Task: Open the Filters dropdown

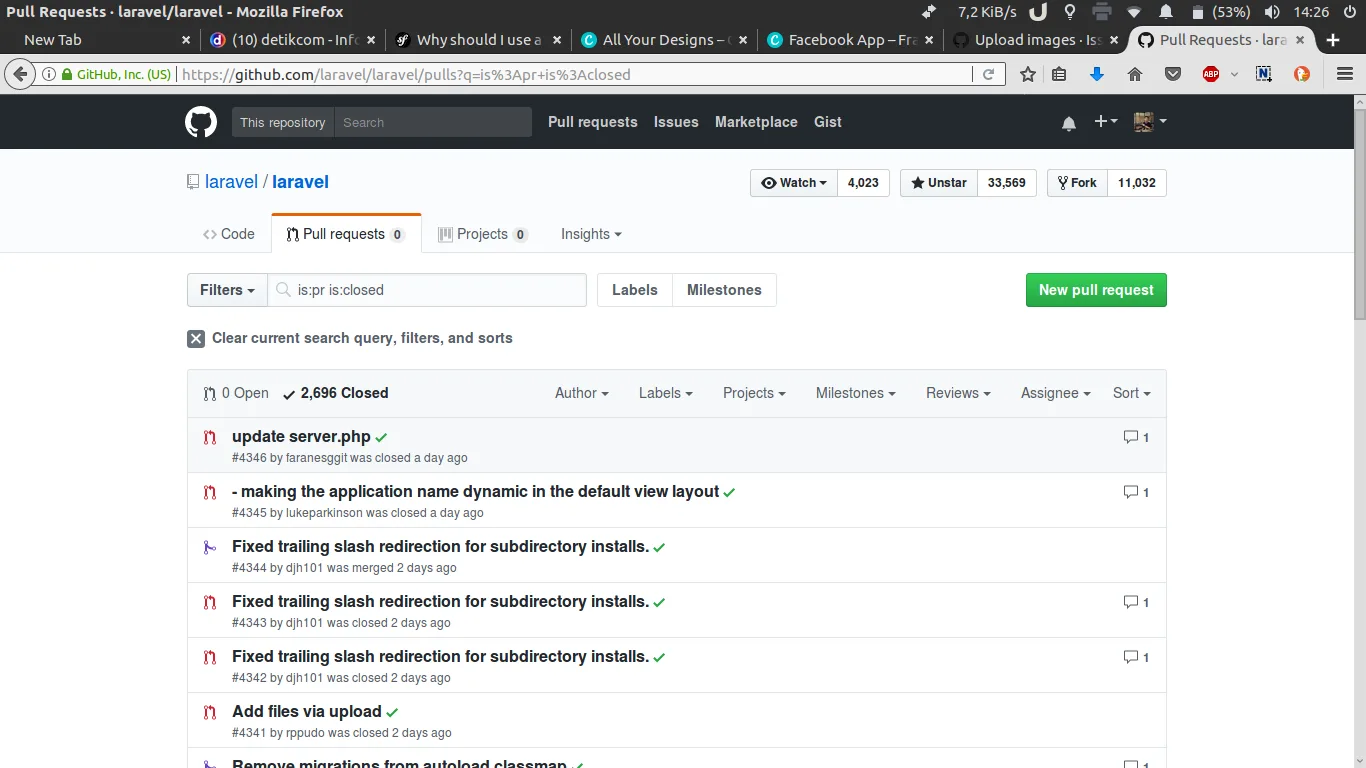Action: [x=227, y=290]
